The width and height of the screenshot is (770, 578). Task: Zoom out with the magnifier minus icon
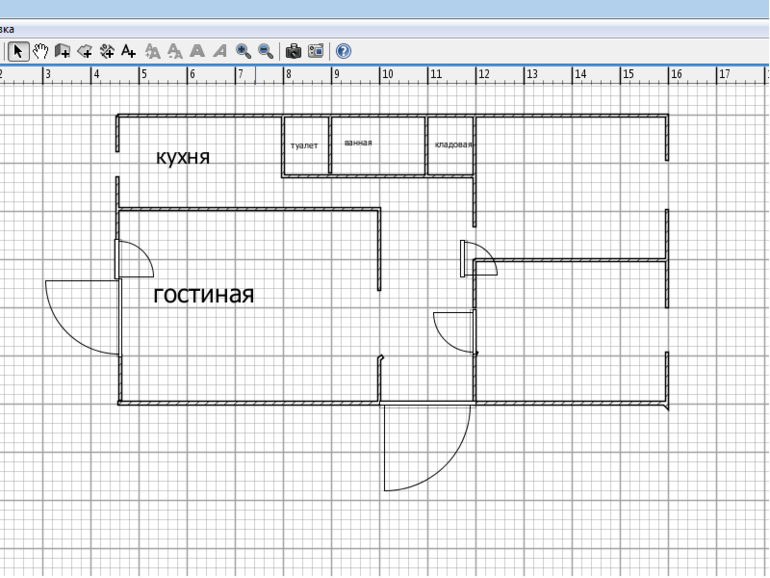pyautogui.click(x=265, y=50)
